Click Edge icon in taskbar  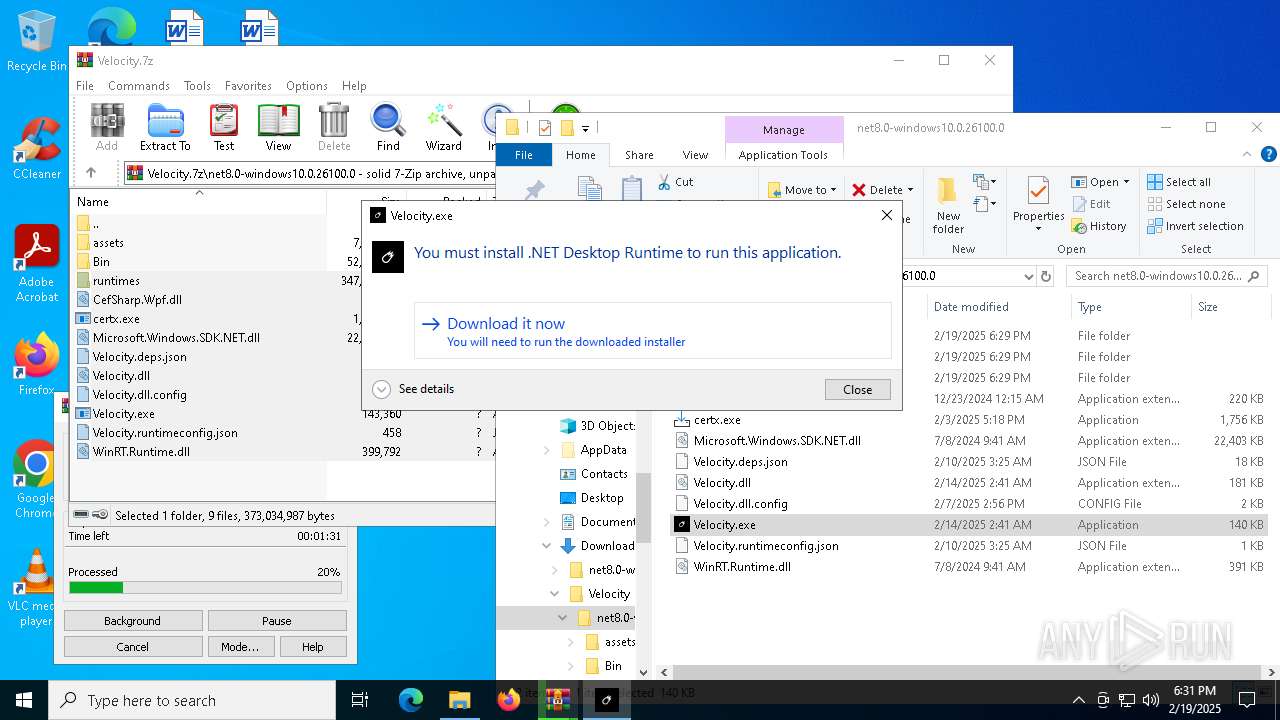tap(411, 700)
